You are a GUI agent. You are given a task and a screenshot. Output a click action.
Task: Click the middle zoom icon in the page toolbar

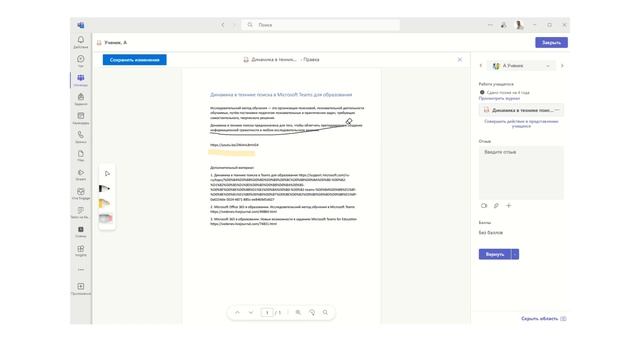(312, 312)
